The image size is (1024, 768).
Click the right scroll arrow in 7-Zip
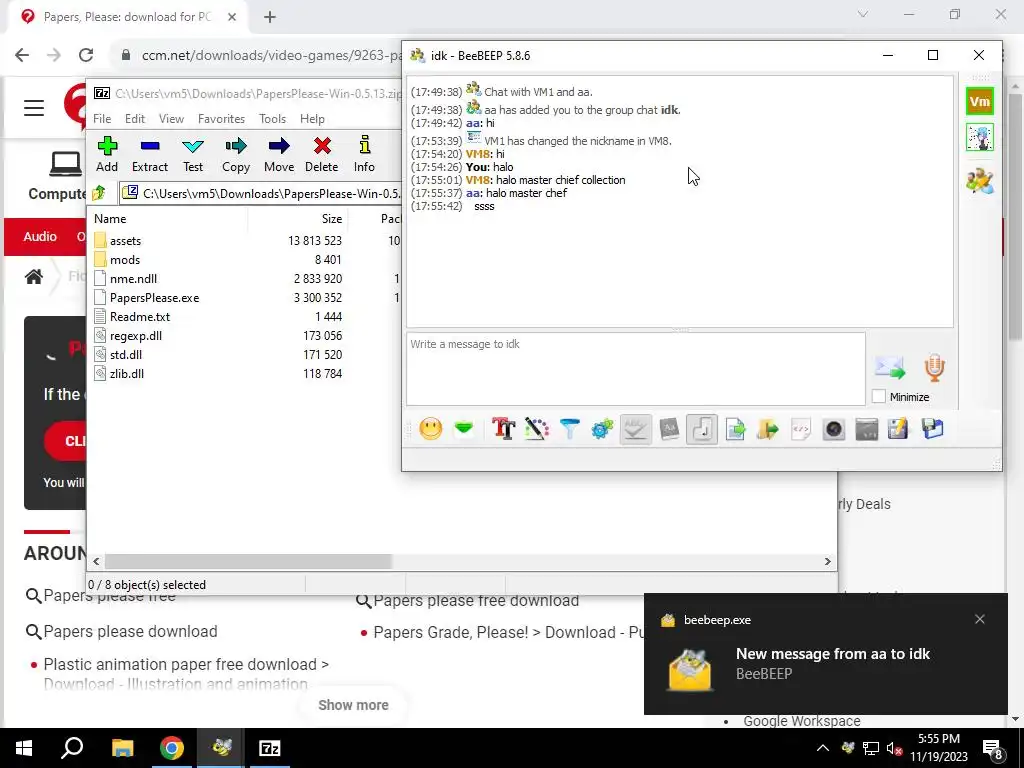click(827, 561)
